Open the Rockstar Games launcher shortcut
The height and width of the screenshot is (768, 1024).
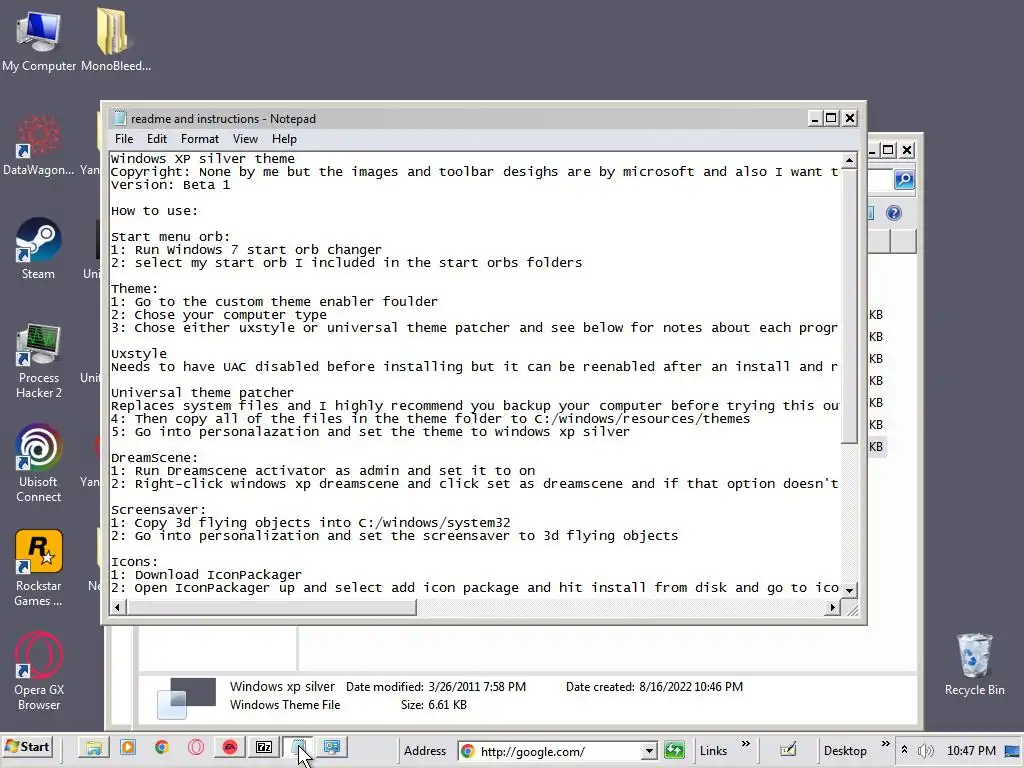[x=39, y=568]
